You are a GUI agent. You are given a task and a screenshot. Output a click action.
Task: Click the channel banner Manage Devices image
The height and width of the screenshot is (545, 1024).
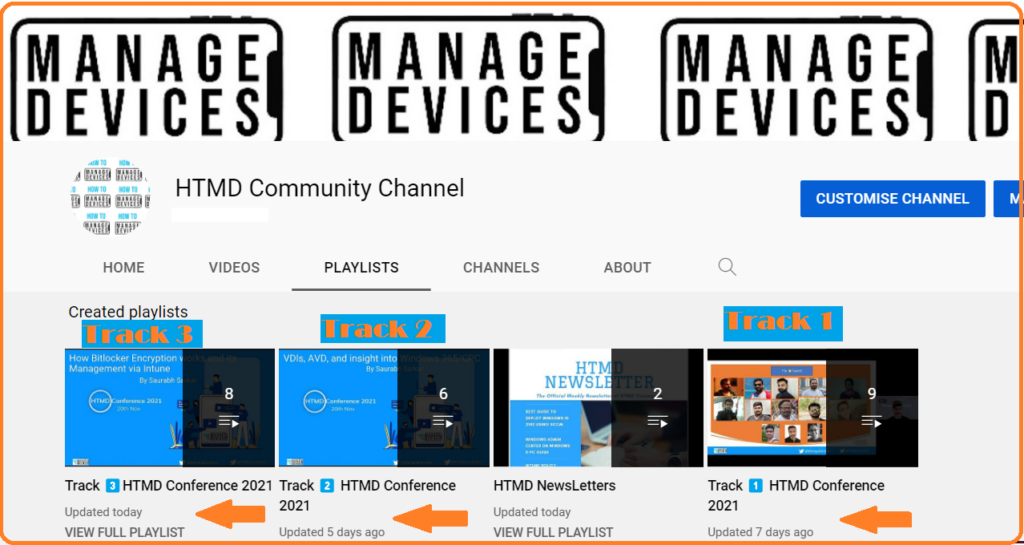512,72
